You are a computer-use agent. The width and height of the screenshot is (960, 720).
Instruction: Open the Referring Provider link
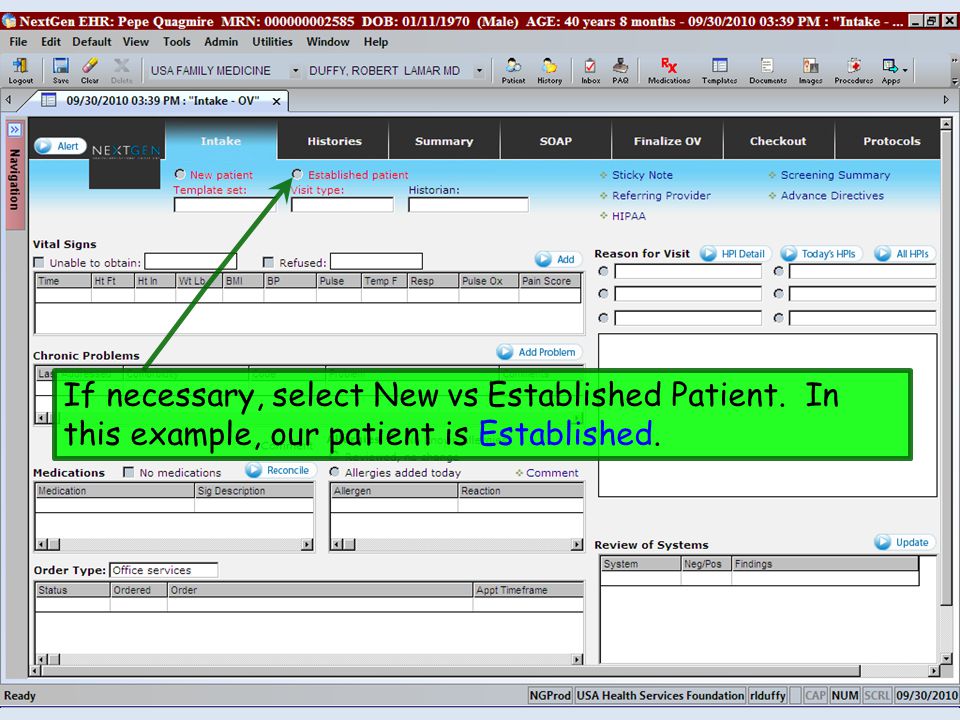coord(661,195)
